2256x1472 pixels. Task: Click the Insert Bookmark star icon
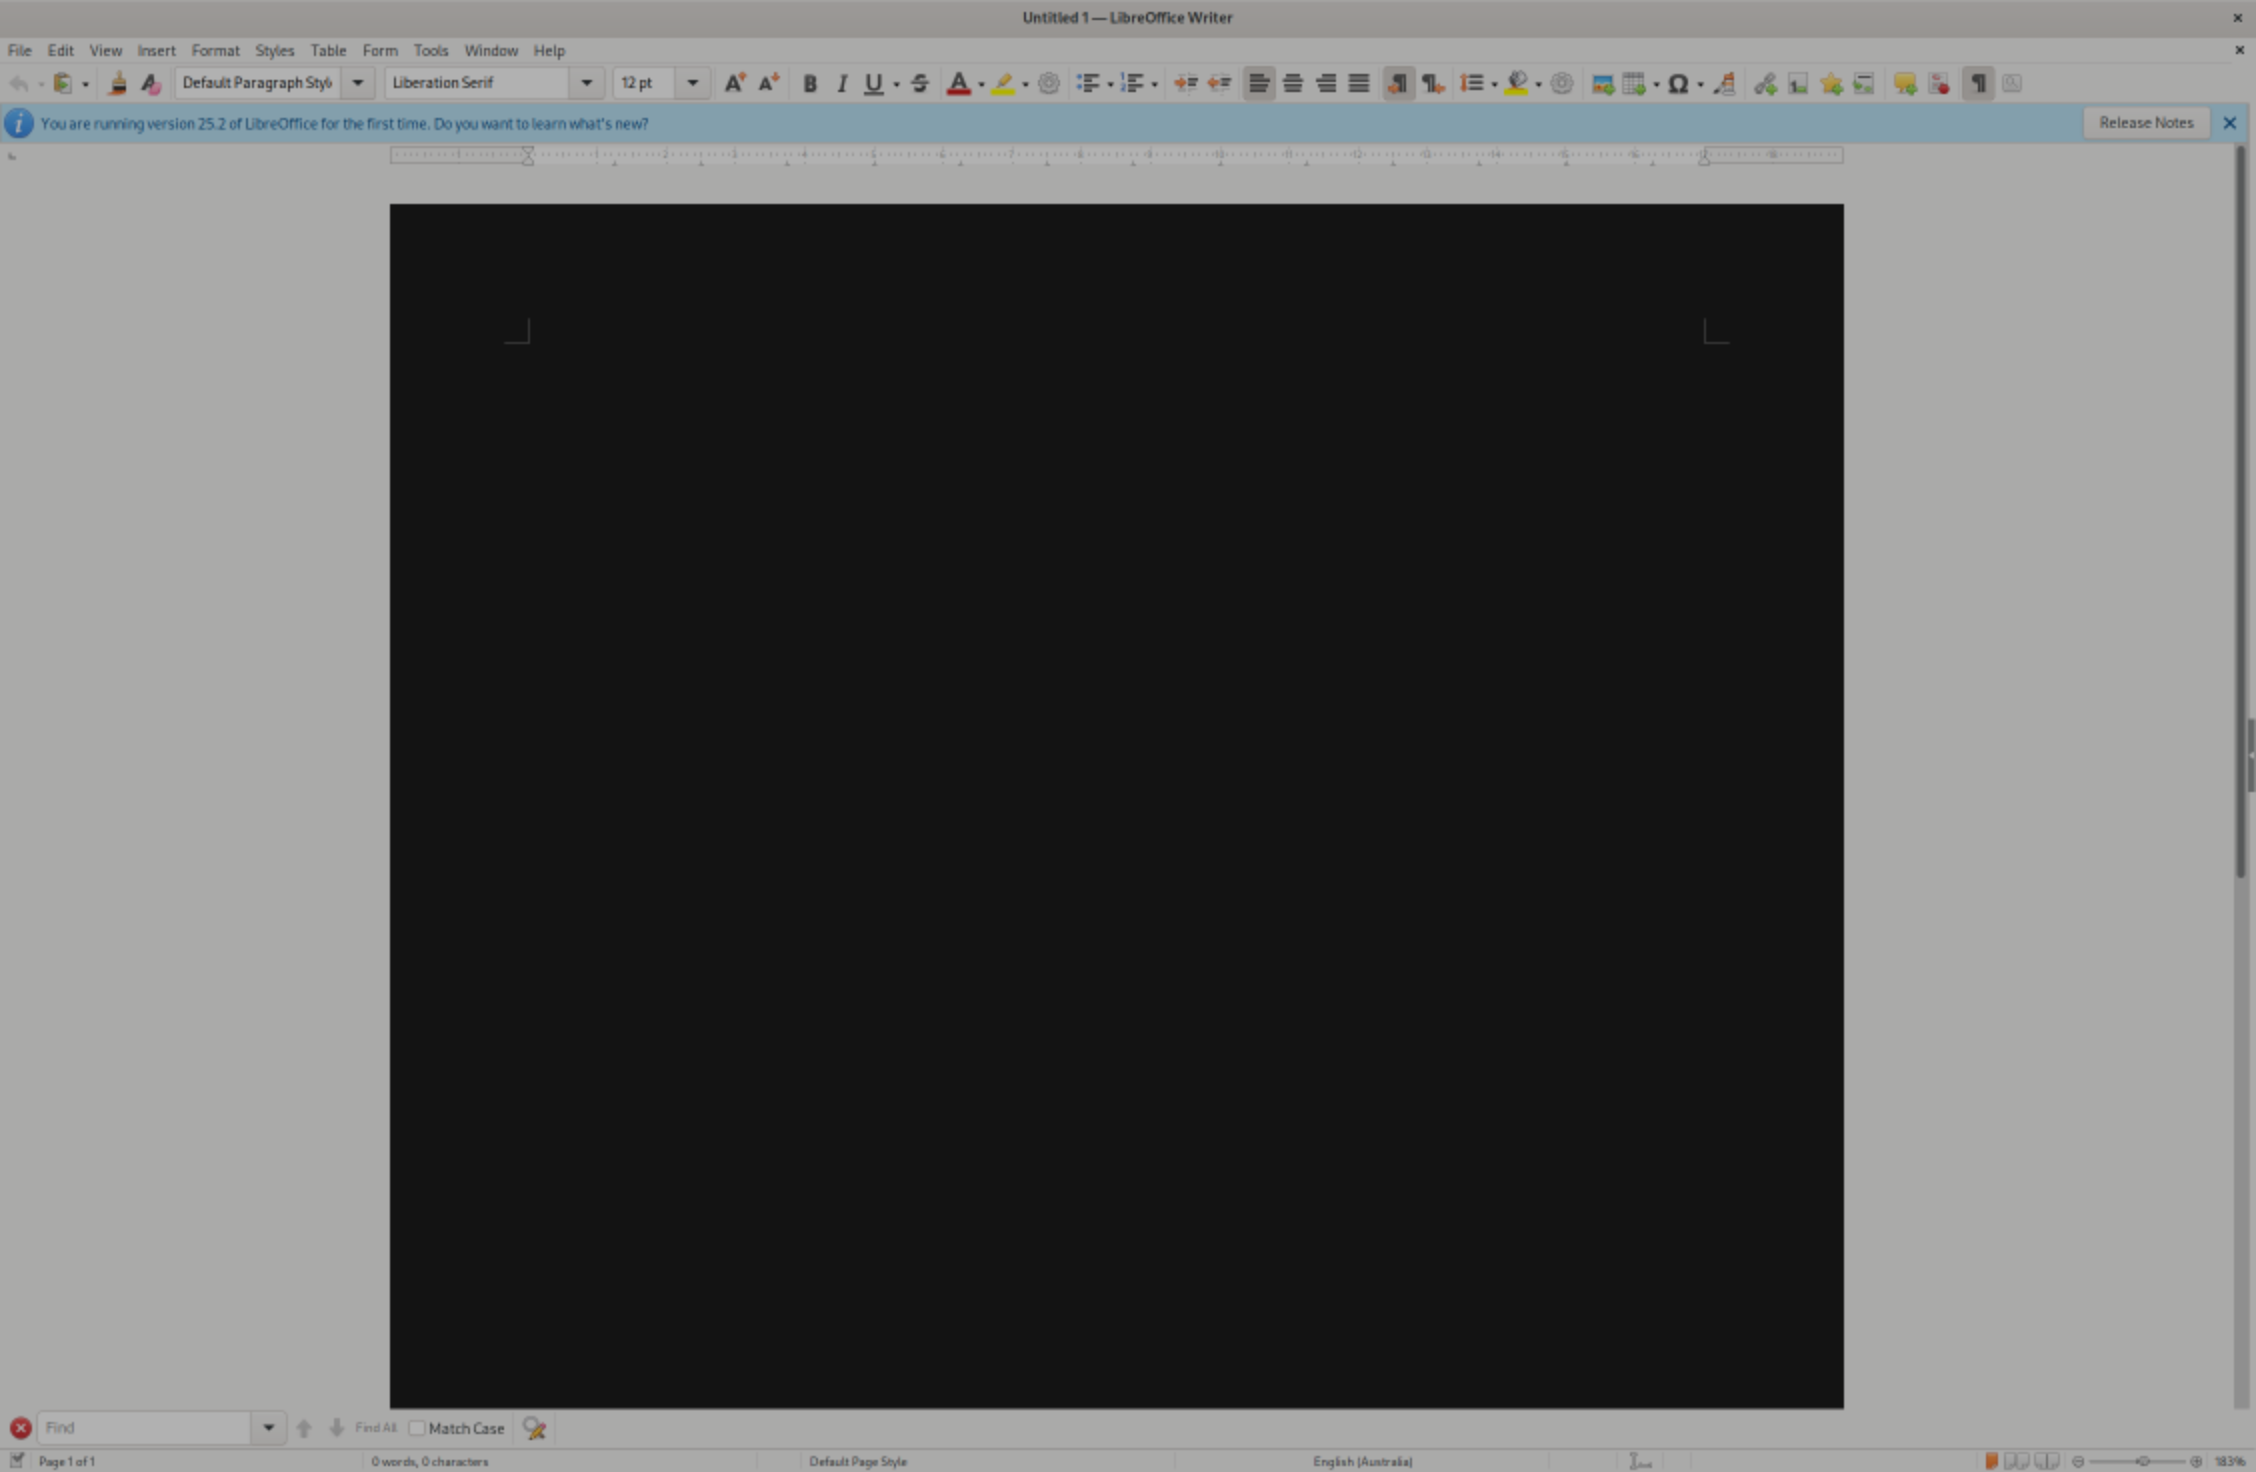click(x=1831, y=84)
